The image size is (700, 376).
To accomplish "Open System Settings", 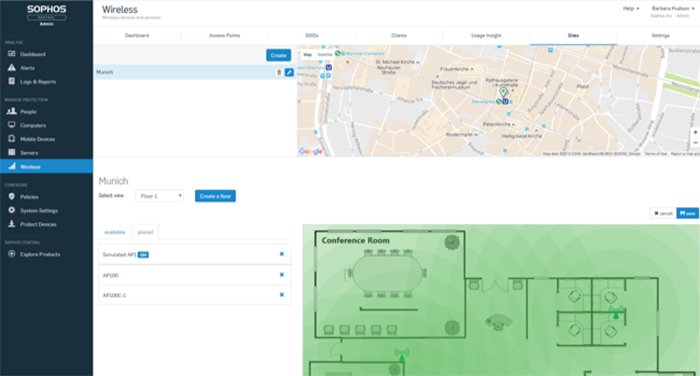I will click(x=38, y=210).
